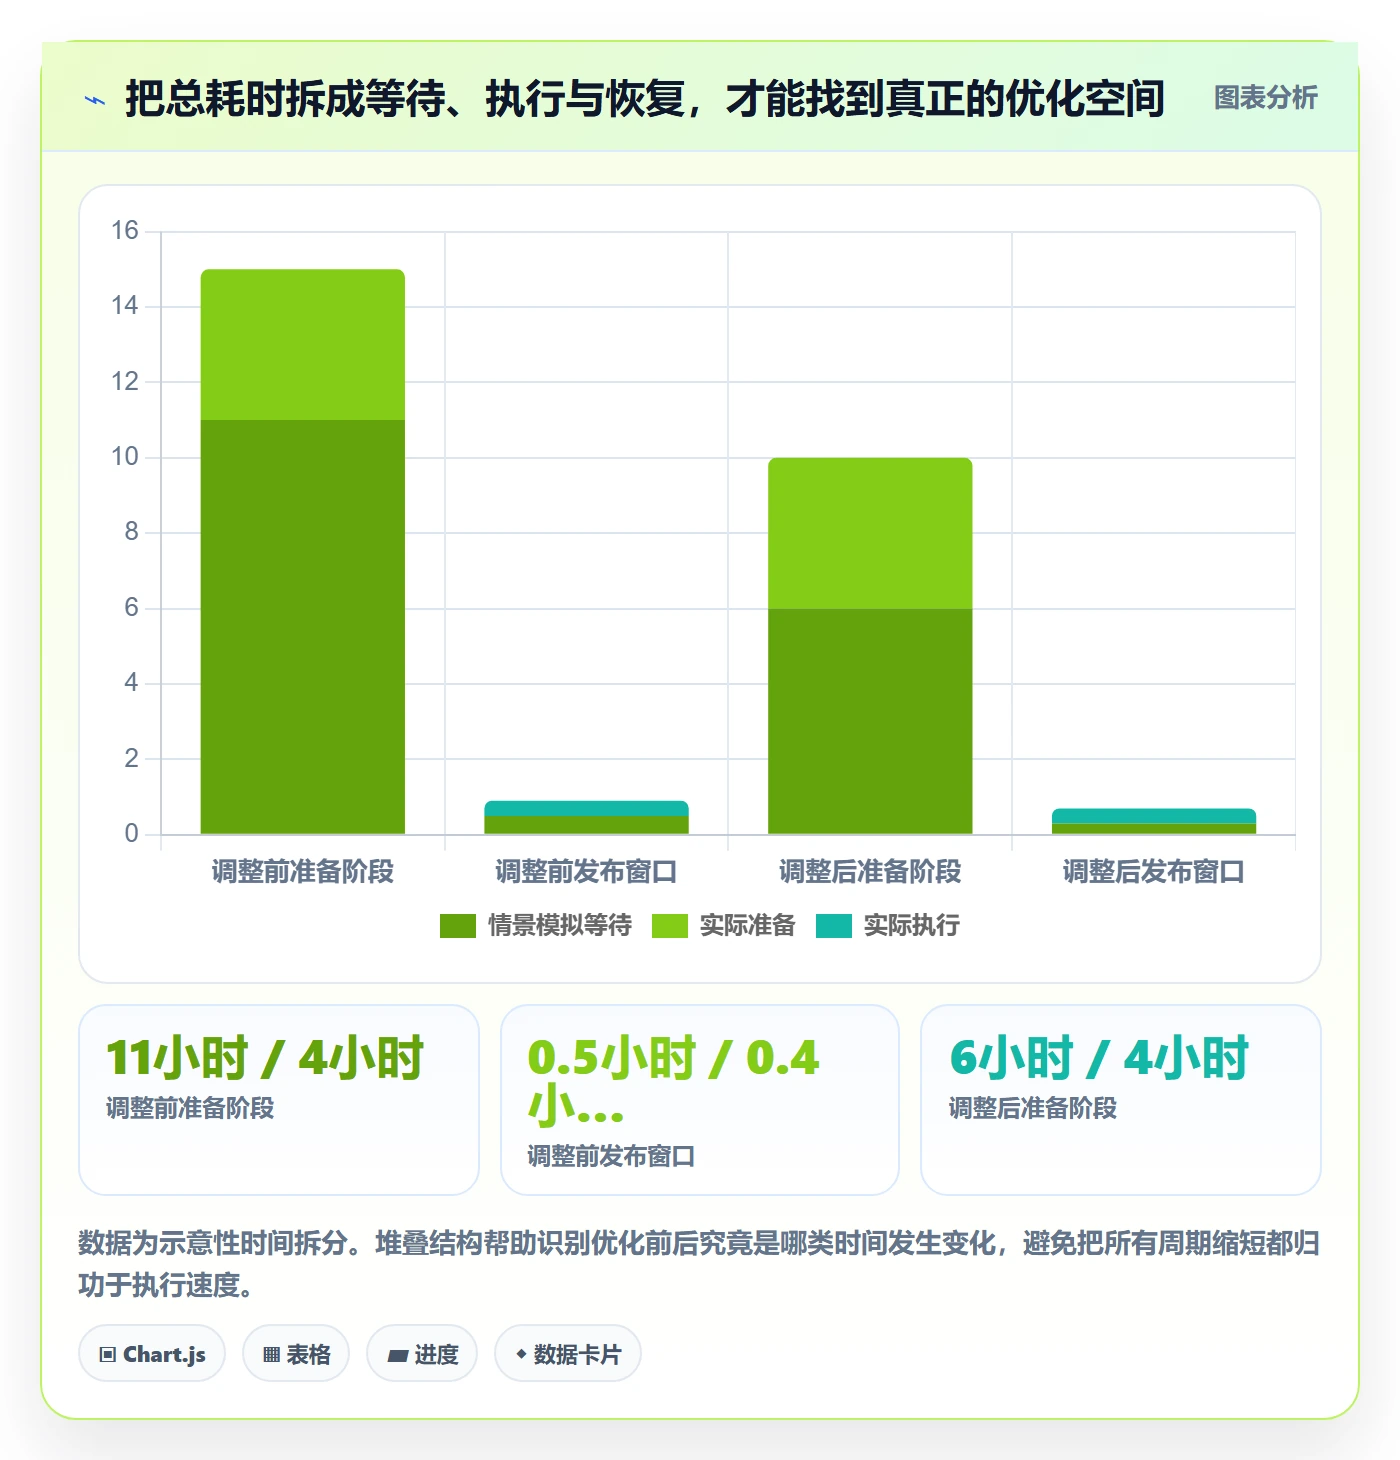Click the 调整后准备阶段 caption in the stat card
The image size is (1400, 1460).
(1033, 1108)
